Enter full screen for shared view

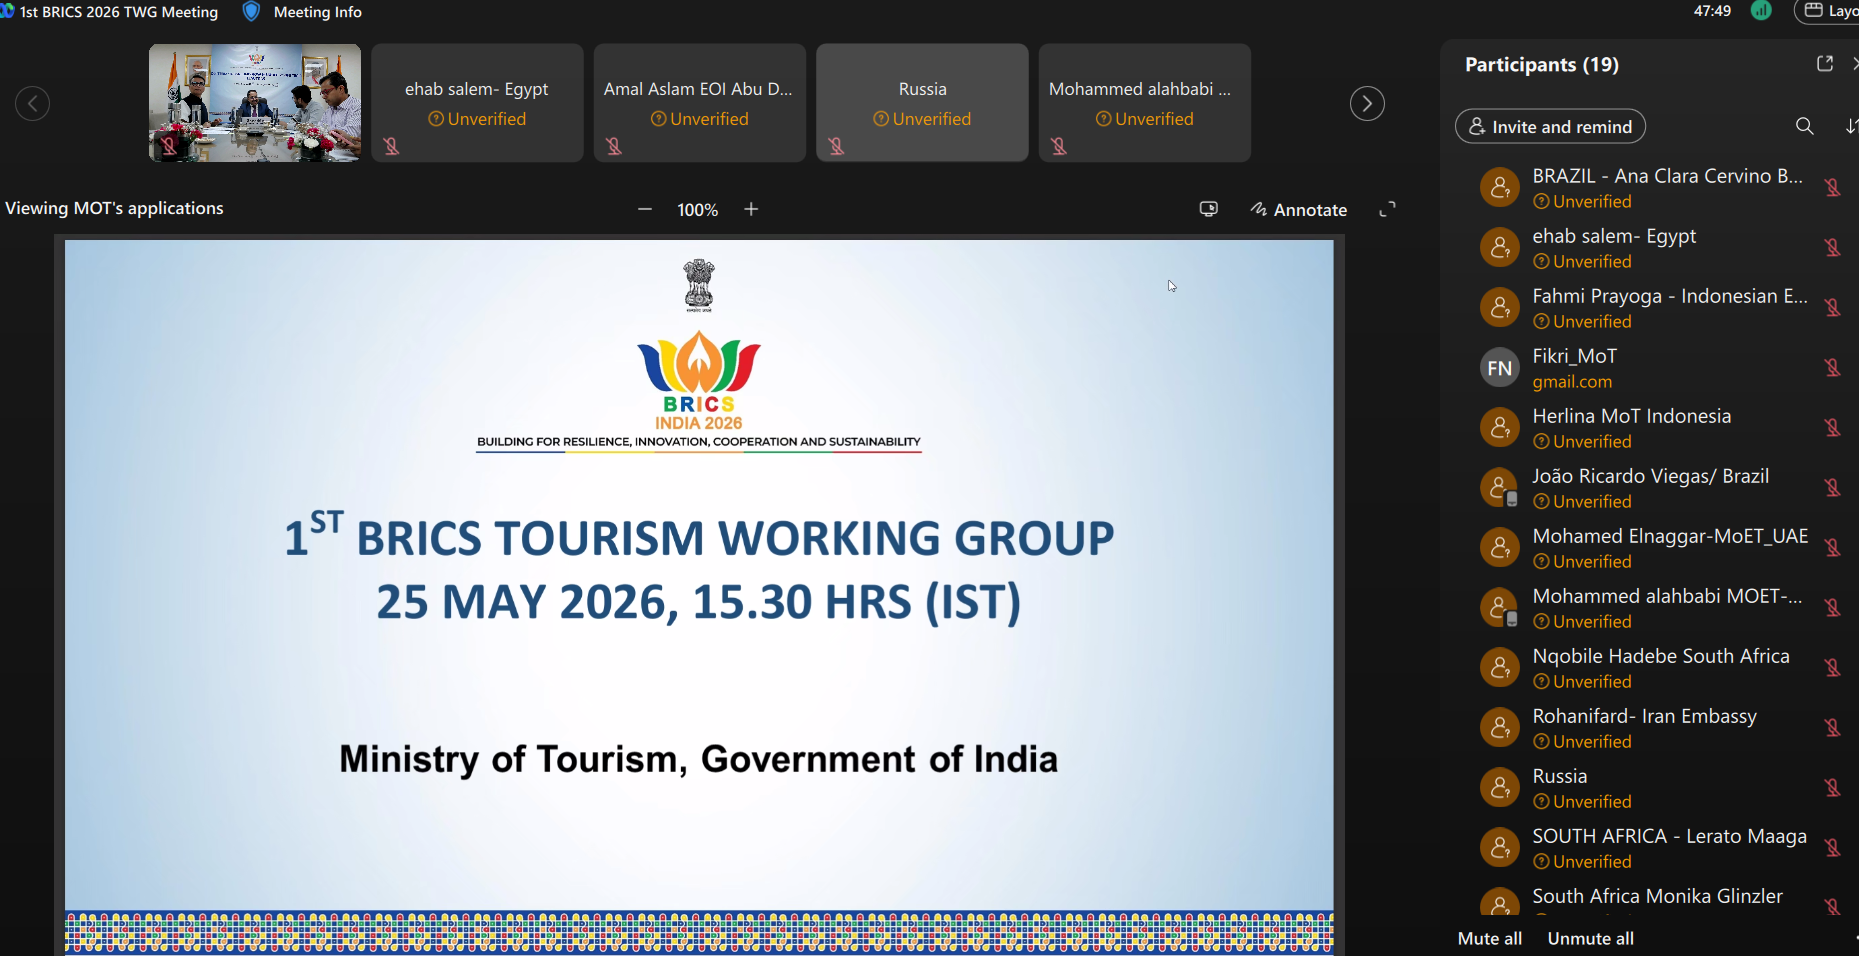pos(1387,209)
